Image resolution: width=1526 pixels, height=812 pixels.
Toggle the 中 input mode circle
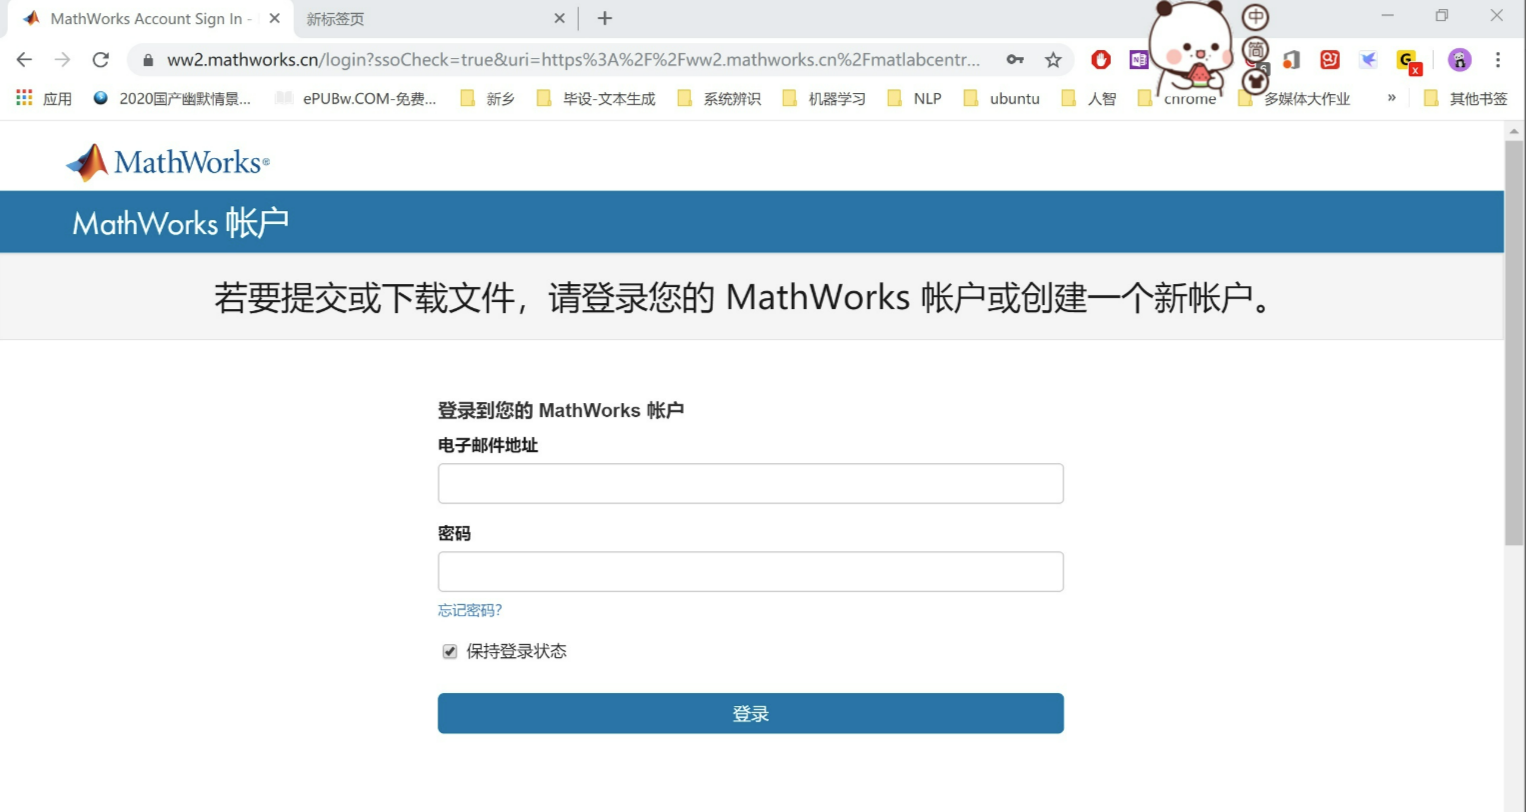coord(1255,17)
